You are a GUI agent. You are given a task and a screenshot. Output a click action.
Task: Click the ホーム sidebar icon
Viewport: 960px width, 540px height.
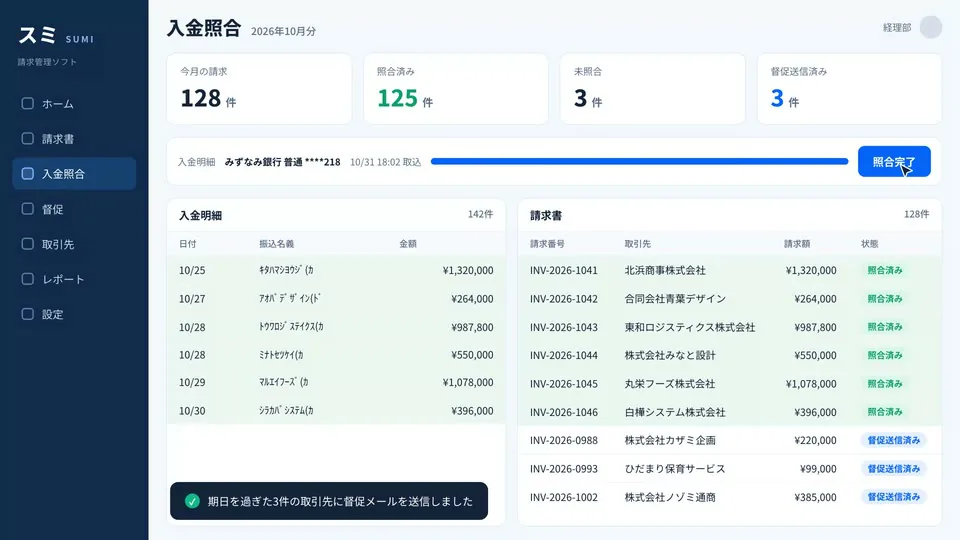28,103
